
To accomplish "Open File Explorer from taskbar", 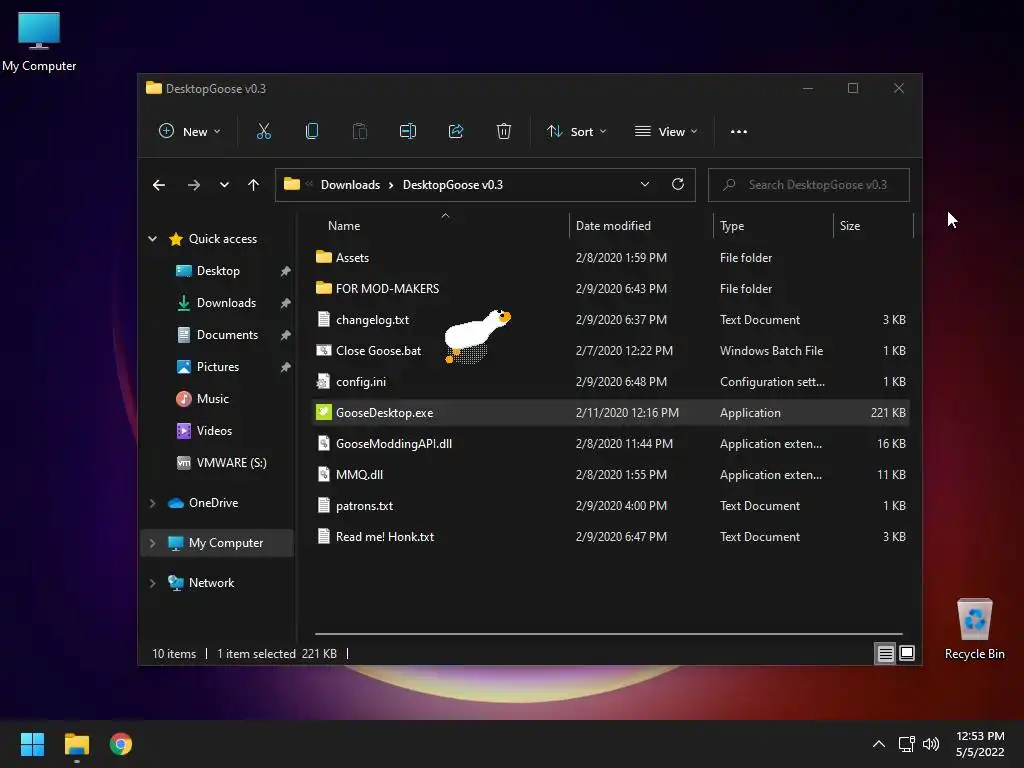I will pos(76,744).
